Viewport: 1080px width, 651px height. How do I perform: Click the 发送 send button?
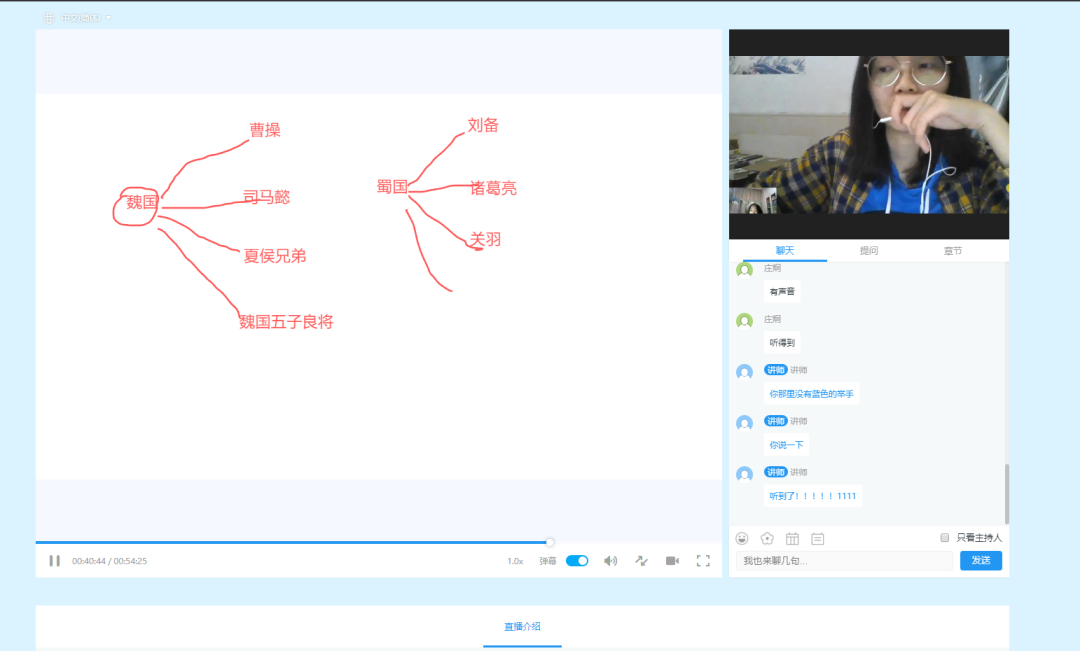pos(980,560)
